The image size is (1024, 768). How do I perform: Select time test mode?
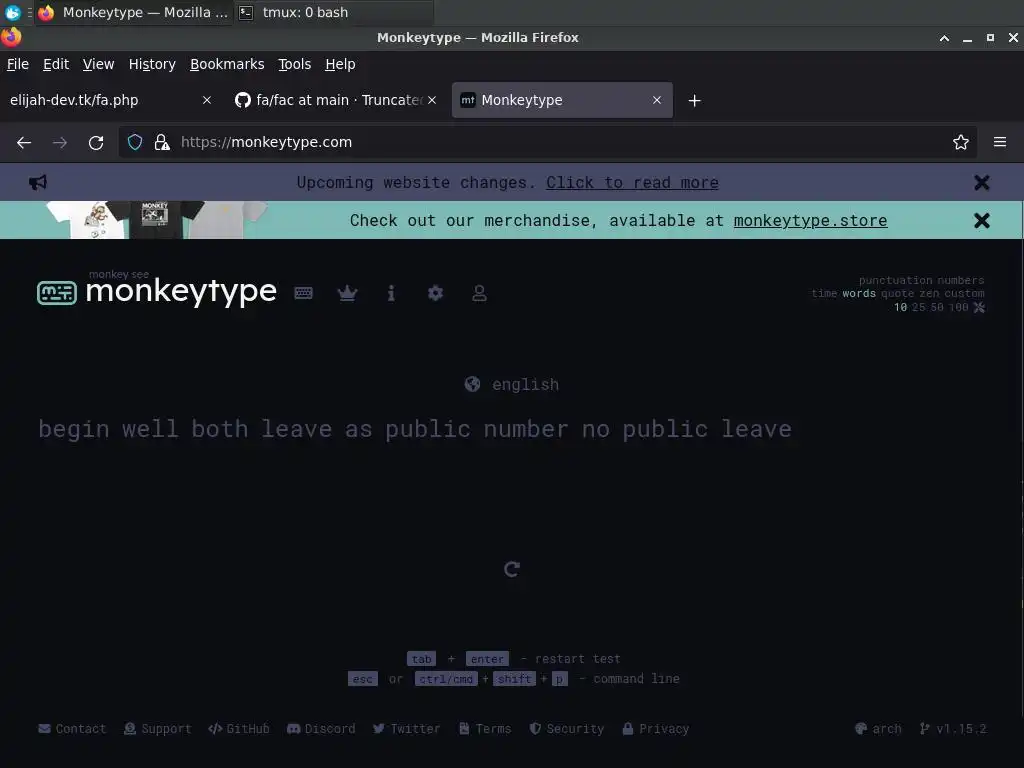824,293
